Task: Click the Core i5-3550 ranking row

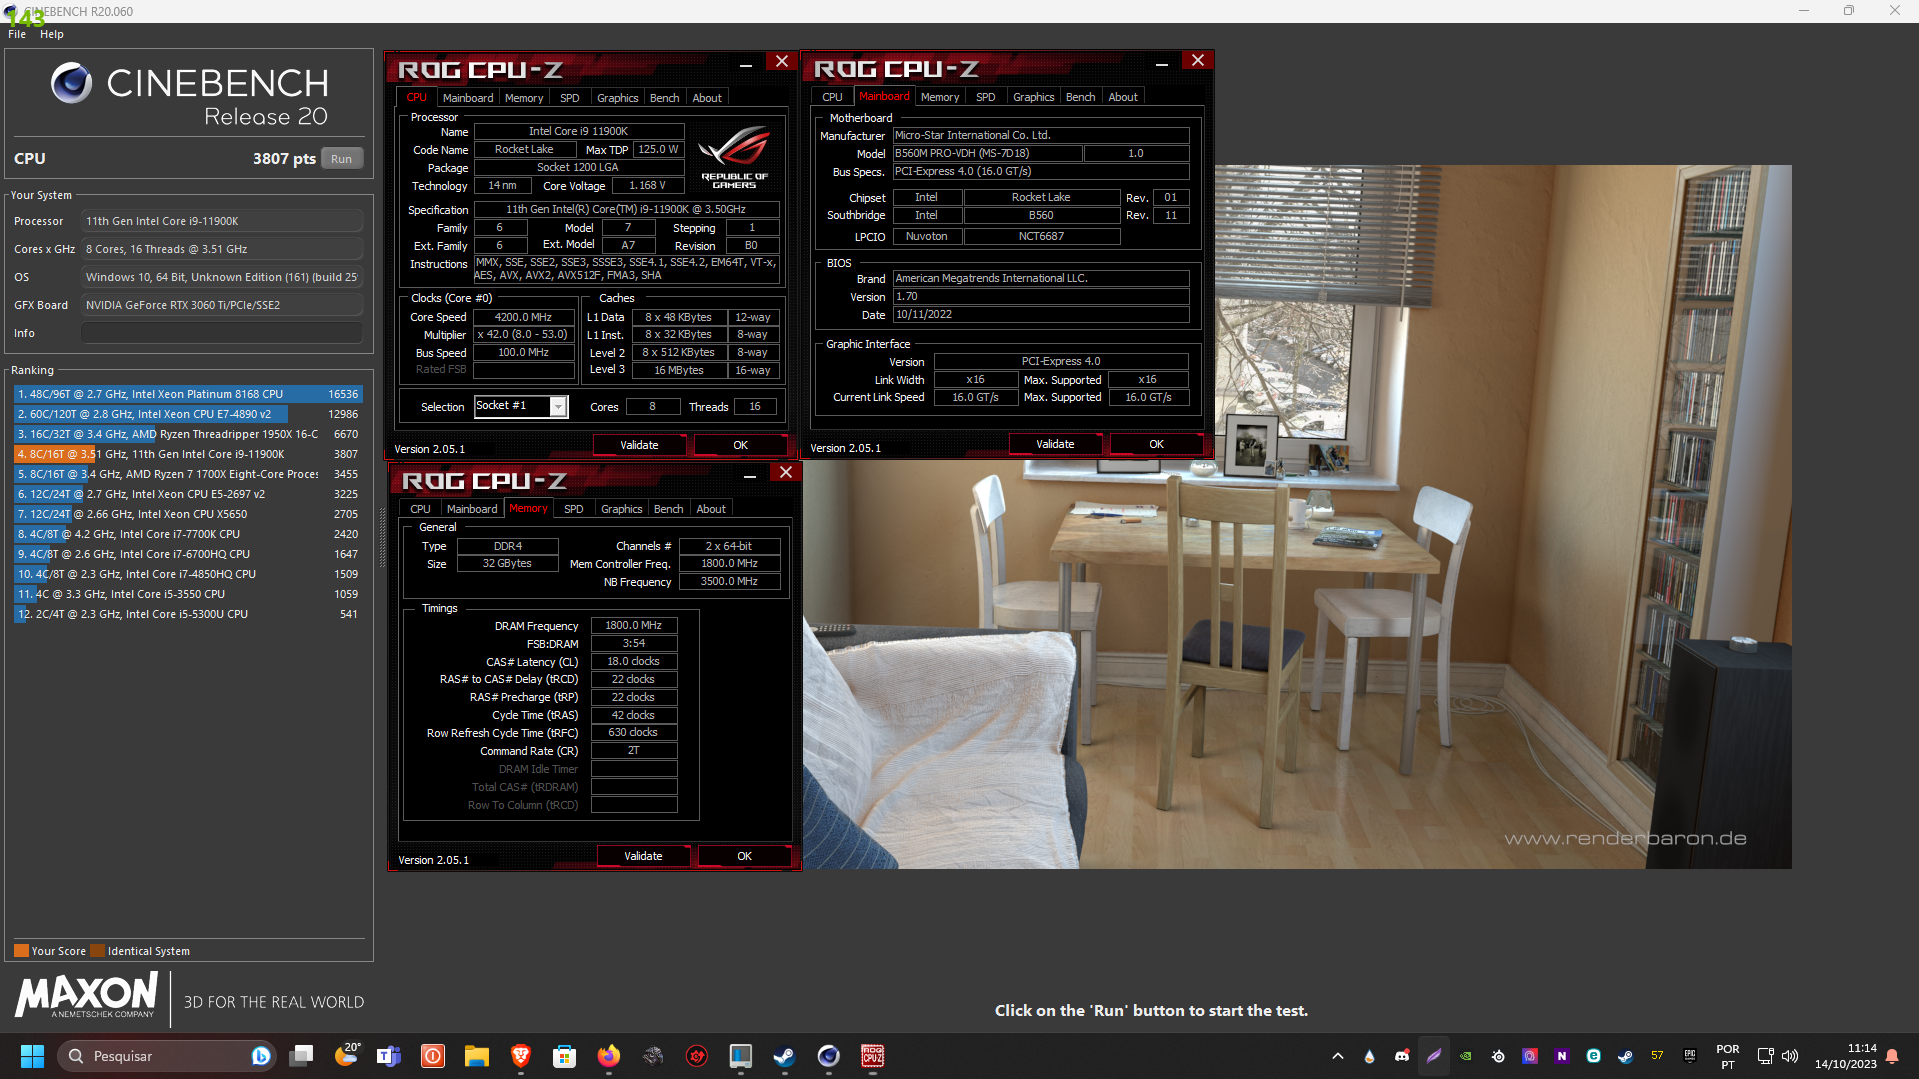Action: (x=188, y=594)
